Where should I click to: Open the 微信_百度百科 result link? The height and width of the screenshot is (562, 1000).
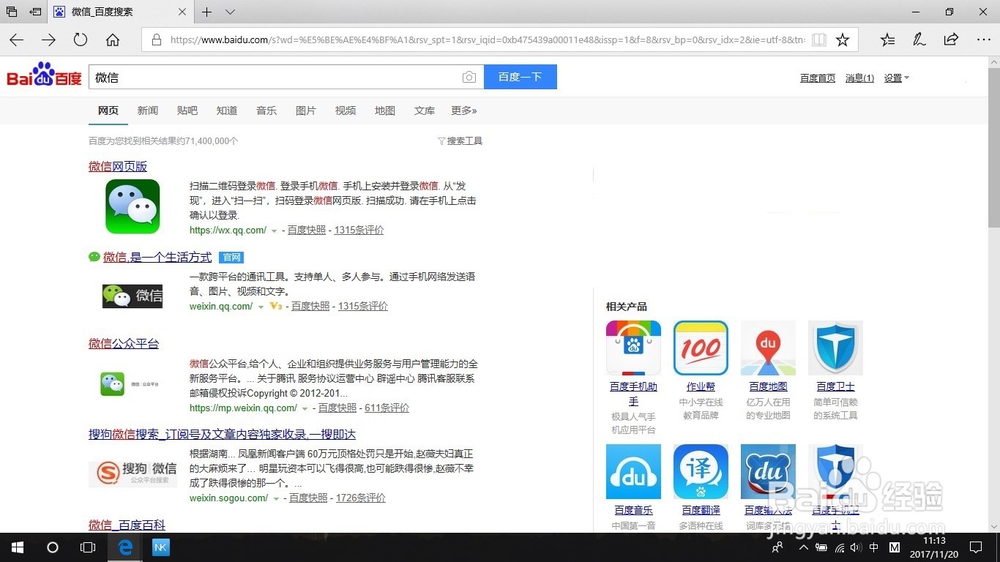pos(126,525)
